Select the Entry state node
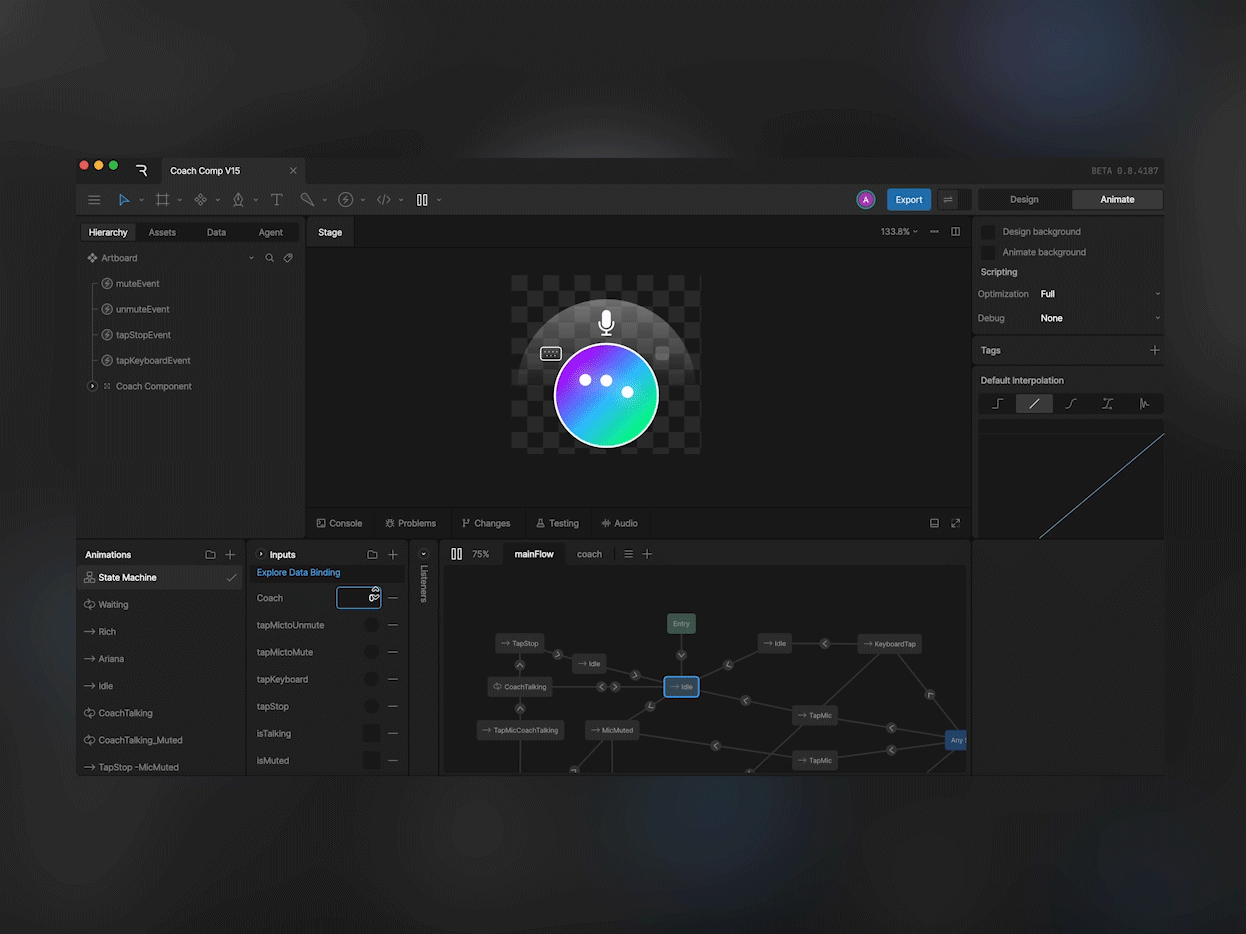Image resolution: width=1246 pixels, height=934 pixels. [681, 623]
